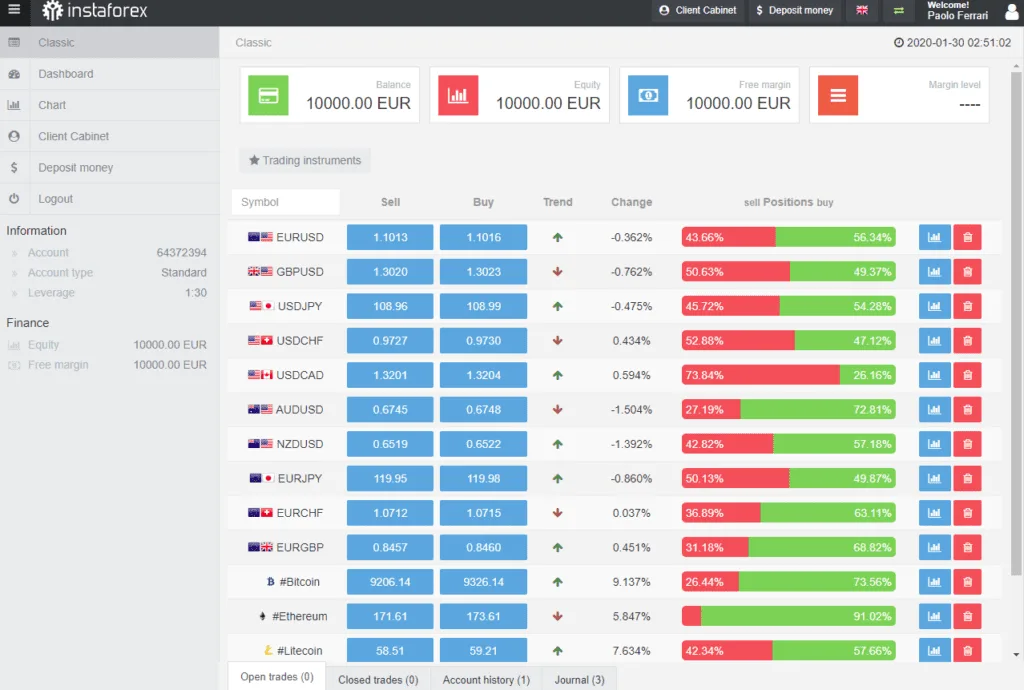Buy USDJPY at 108.99
This screenshot has width=1024, height=690.
click(483, 306)
